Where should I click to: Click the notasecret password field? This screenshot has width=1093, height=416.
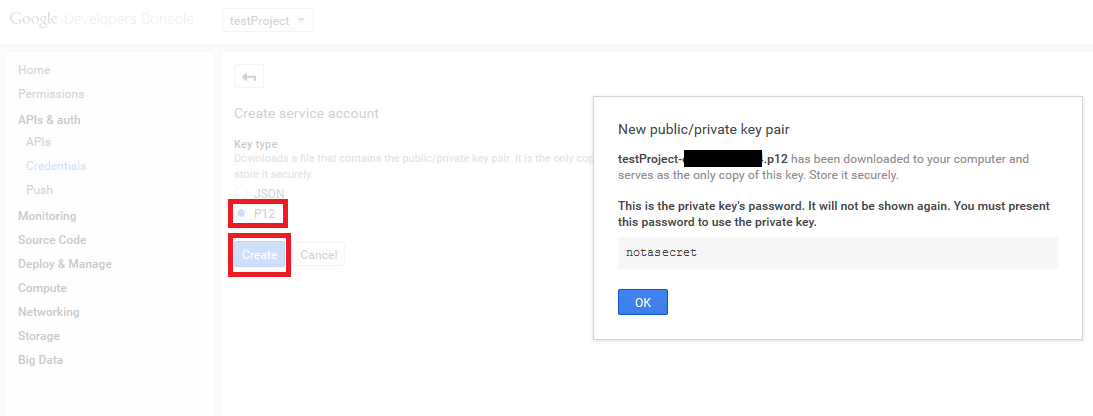pos(838,253)
